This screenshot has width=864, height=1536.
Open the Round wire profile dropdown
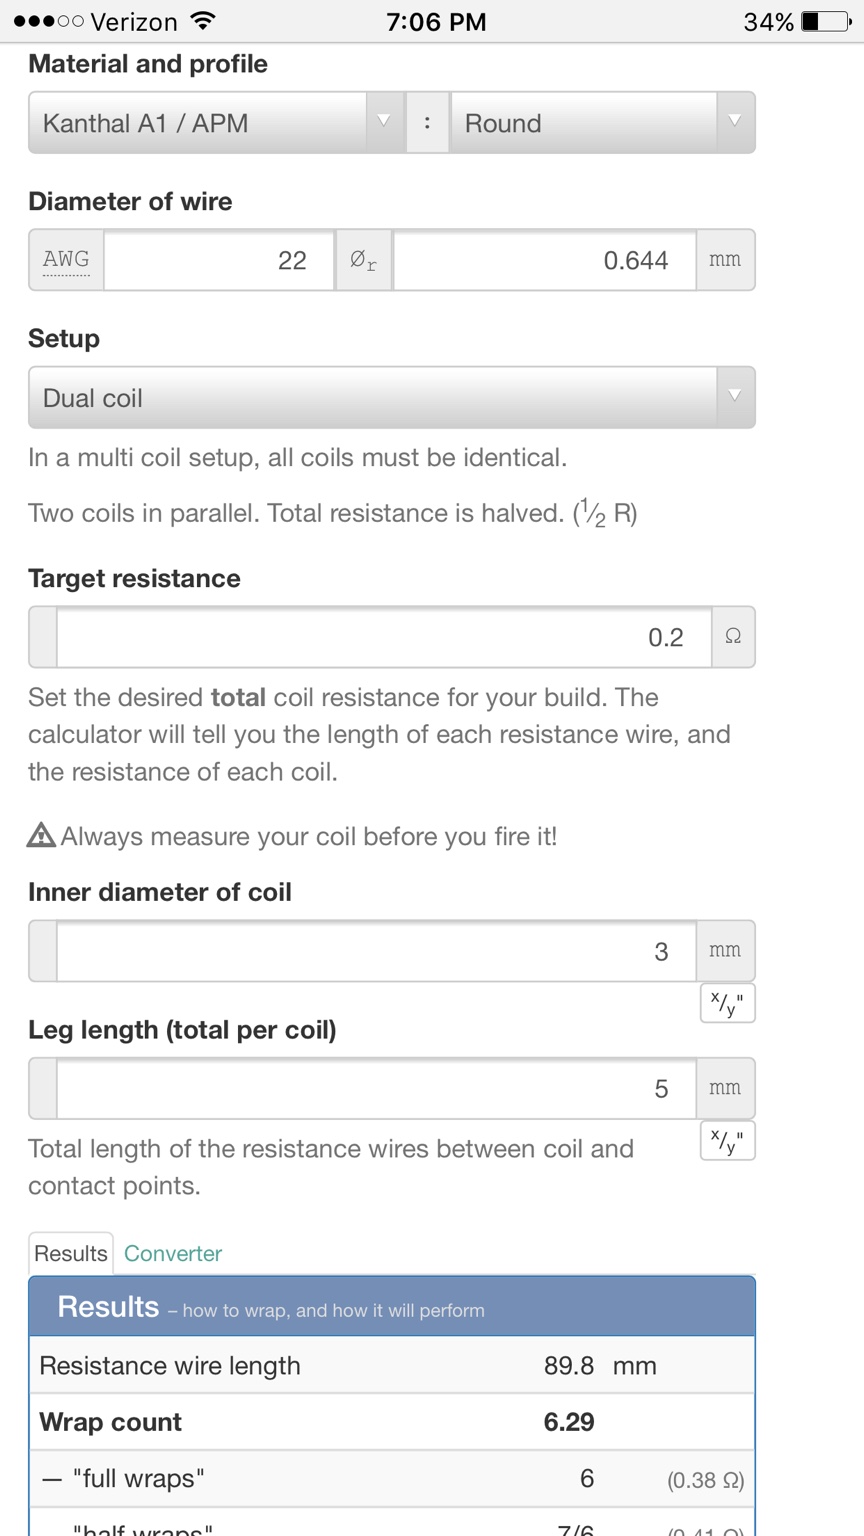click(602, 123)
